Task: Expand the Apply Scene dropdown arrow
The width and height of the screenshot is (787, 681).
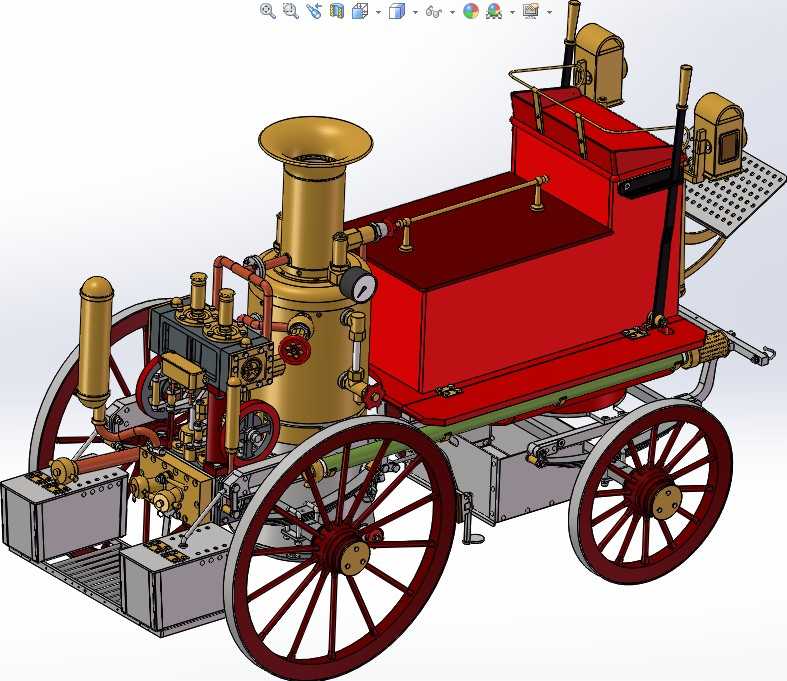Action: (512, 12)
